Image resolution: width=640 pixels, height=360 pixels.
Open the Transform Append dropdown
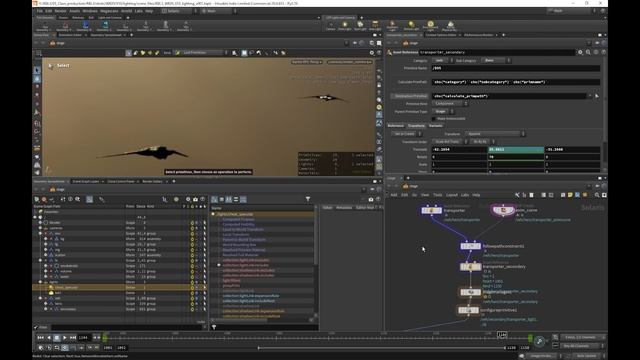pyautogui.click(x=495, y=134)
